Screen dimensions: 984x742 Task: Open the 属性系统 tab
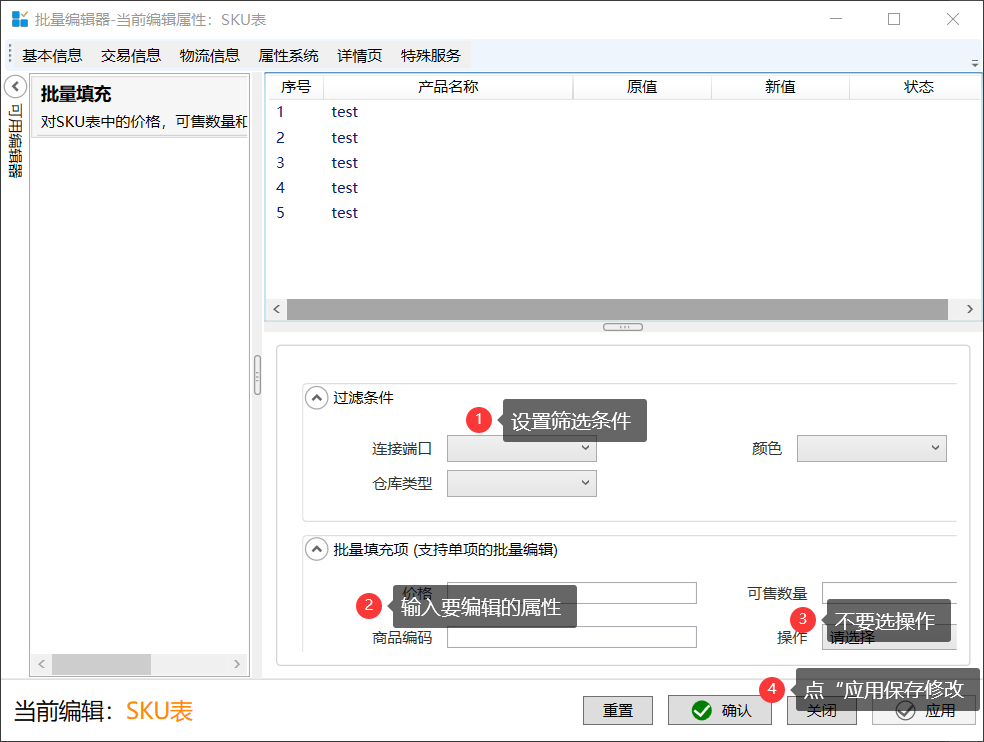[x=288, y=56]
